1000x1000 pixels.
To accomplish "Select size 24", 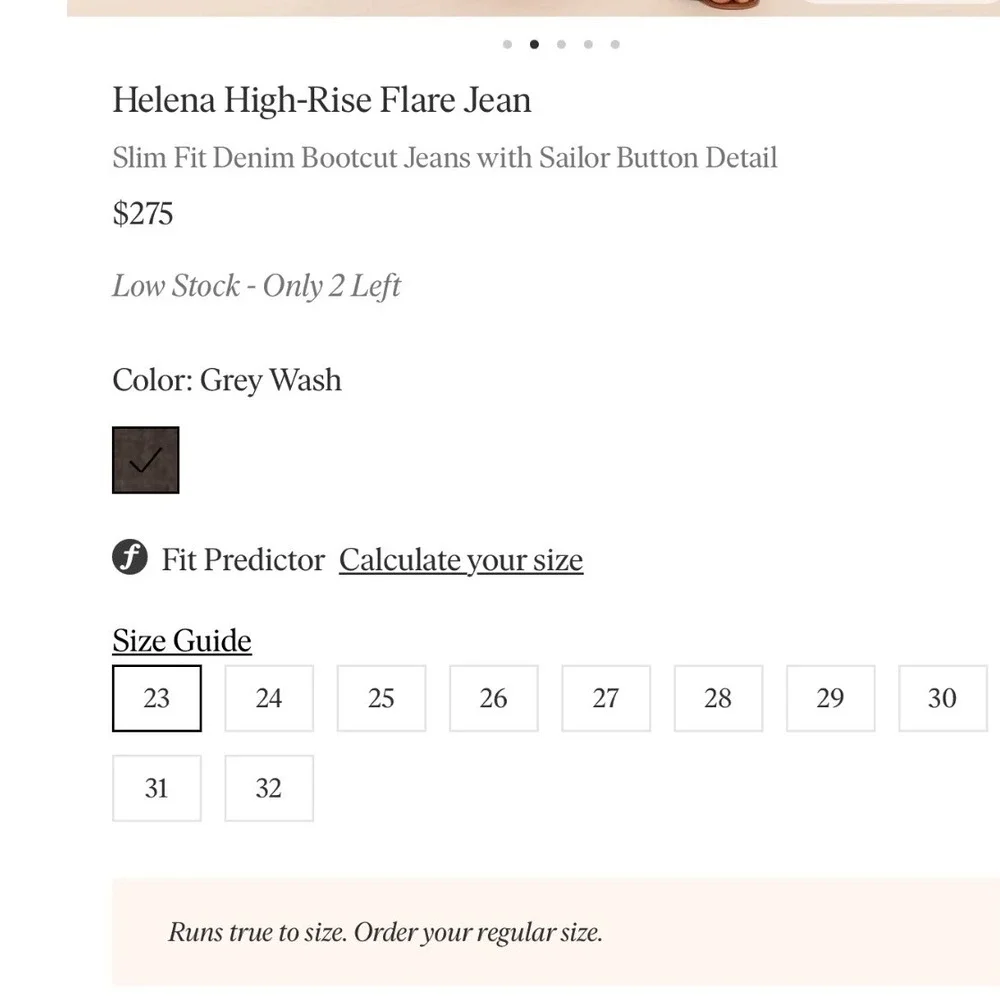I will [x=268, y=698].
